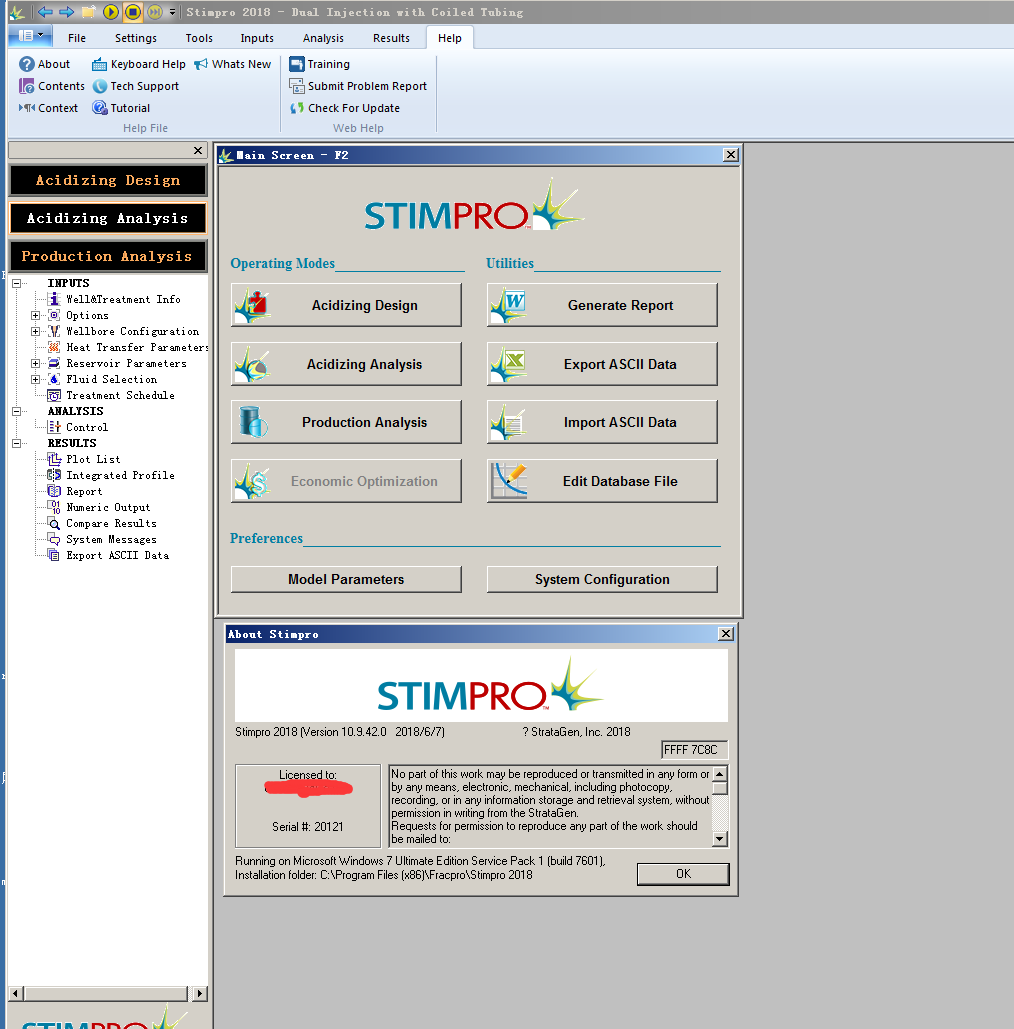Open Control under ANALYSIS
1014x1029 pixels.
pos(87,427)
